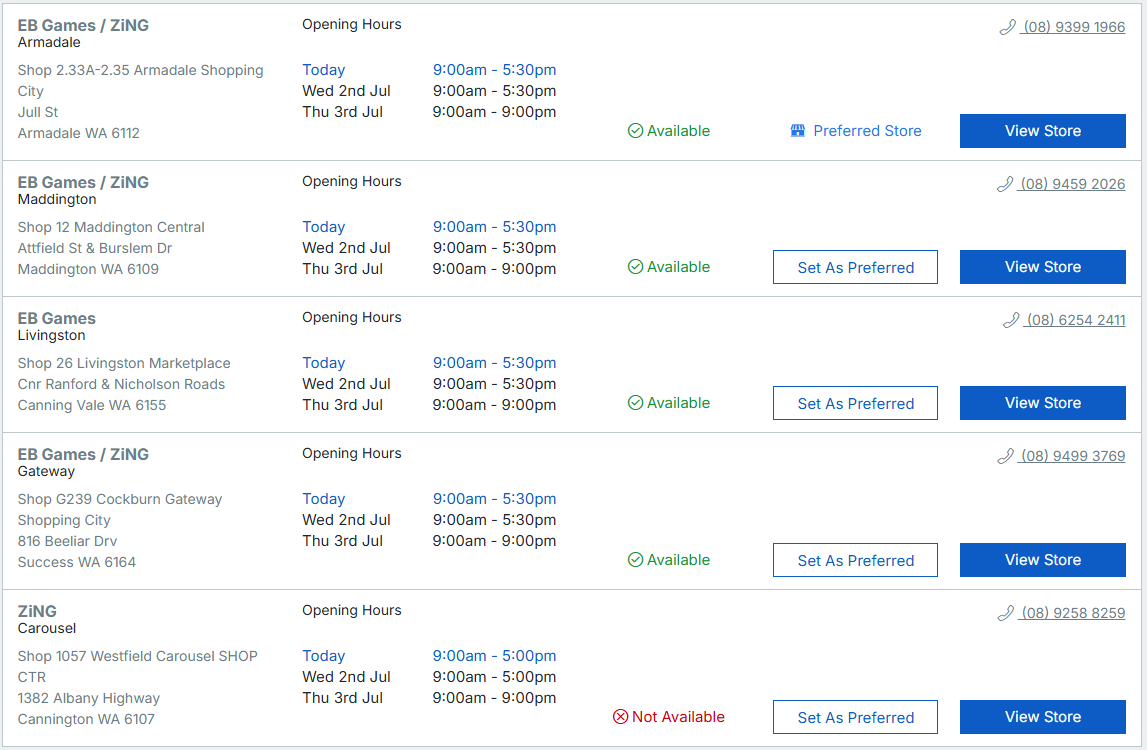Select 'Cannington WA 6107' address line
The height and width of the screenshot is (750, 1147).
86,719
